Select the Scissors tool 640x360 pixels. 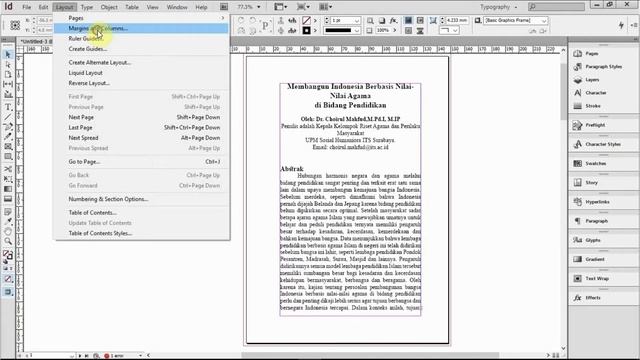[x=8, y=169]
